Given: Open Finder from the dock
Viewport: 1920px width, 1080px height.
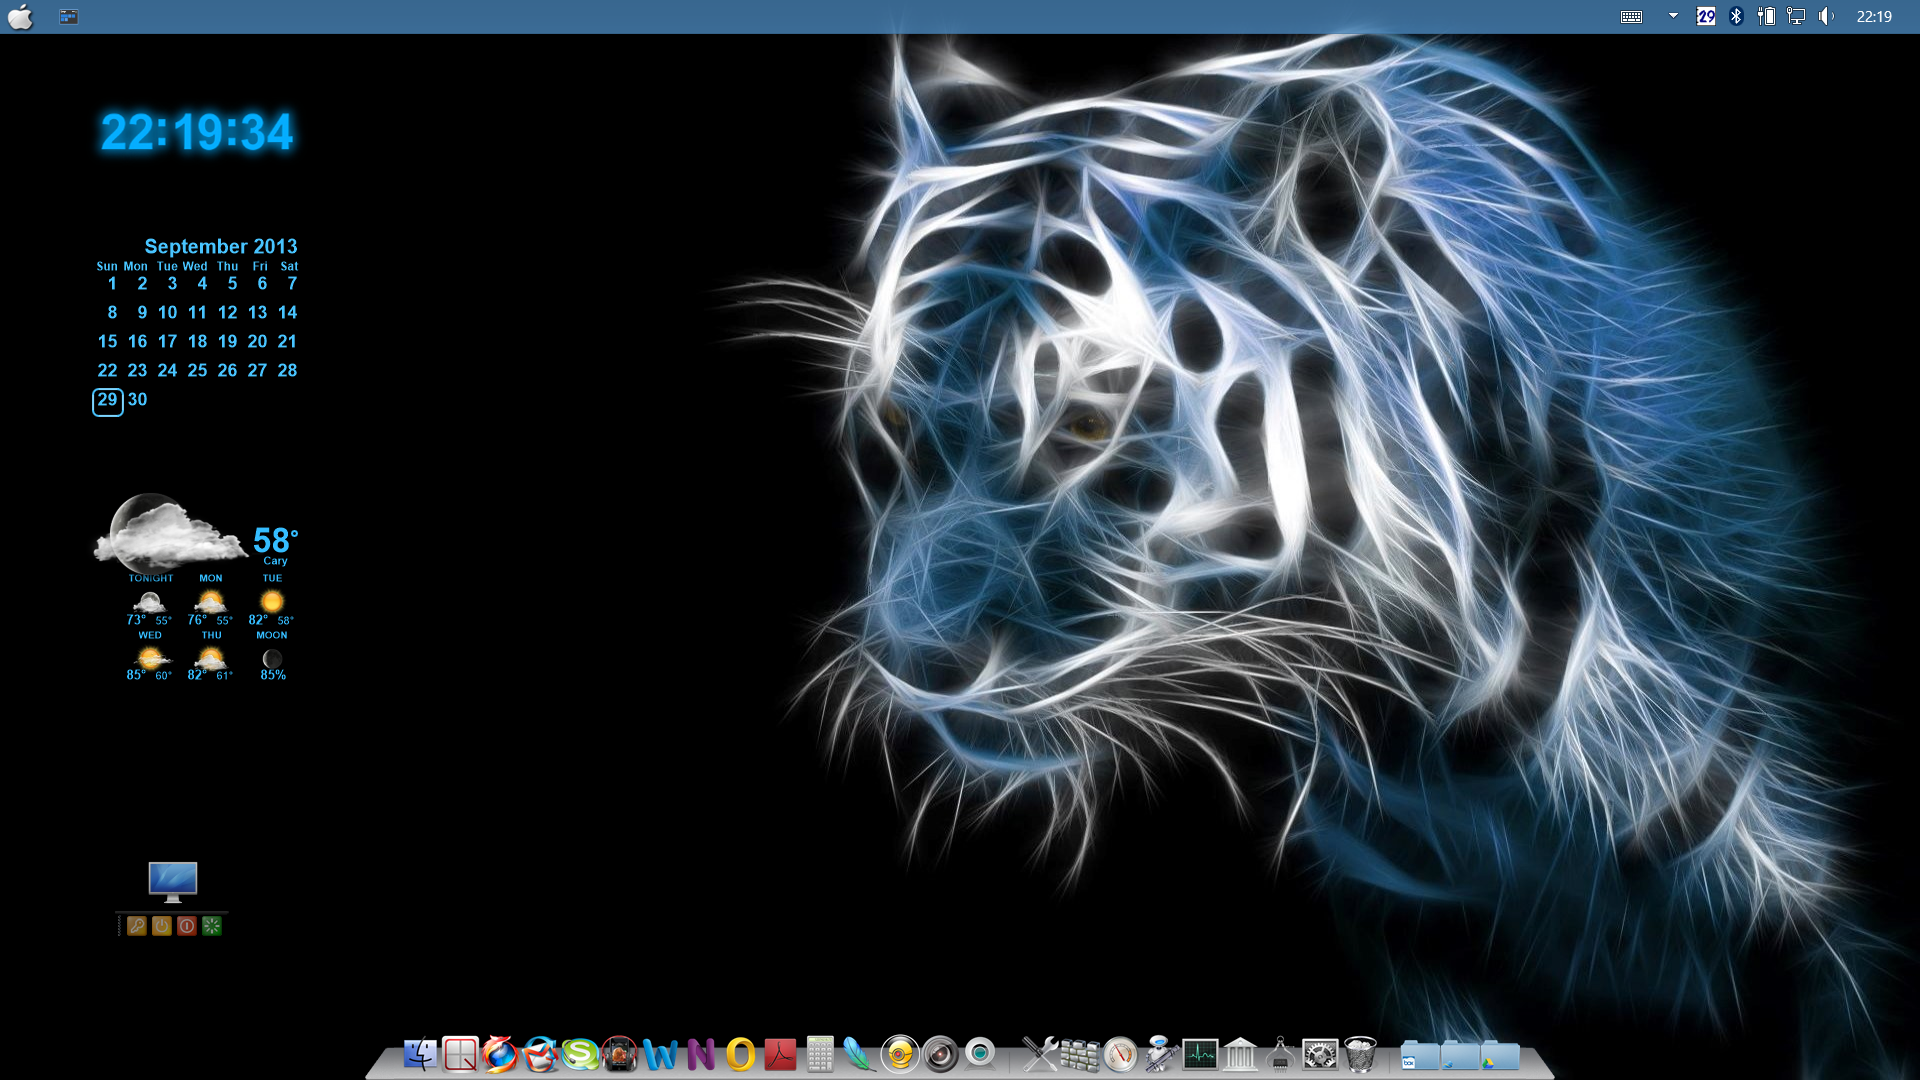Looking at the screenshot, I should coord(420,1054).
